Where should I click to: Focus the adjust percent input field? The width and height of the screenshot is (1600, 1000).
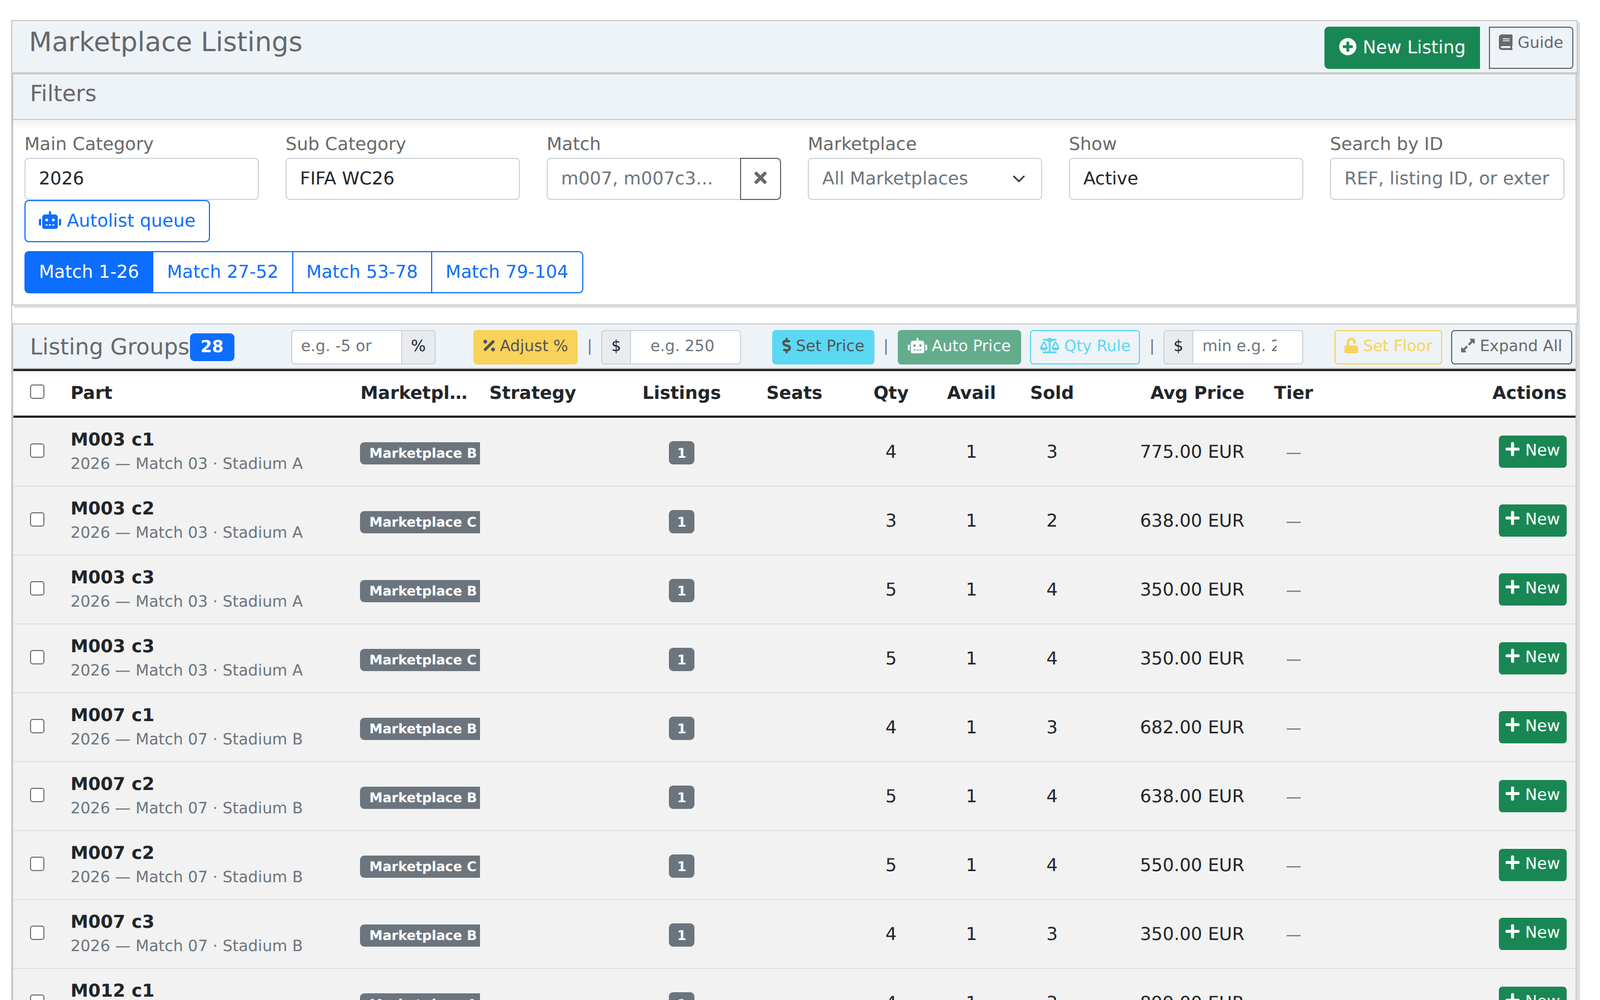pos(346,347)
